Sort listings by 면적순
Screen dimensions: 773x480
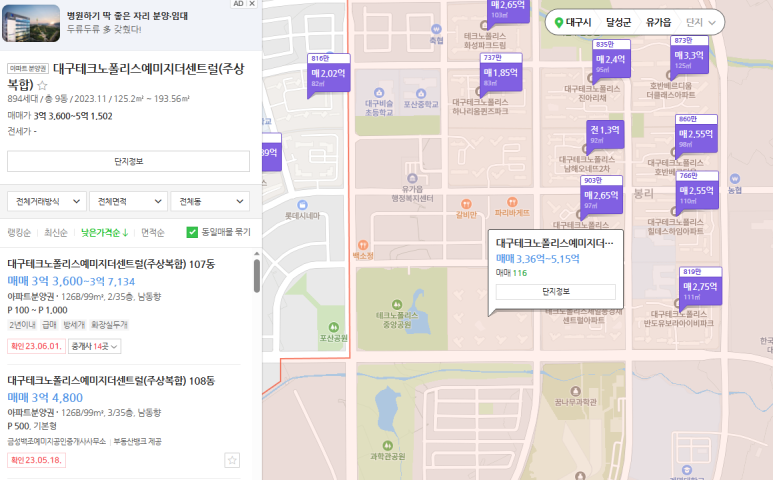(x=152, y=233)
